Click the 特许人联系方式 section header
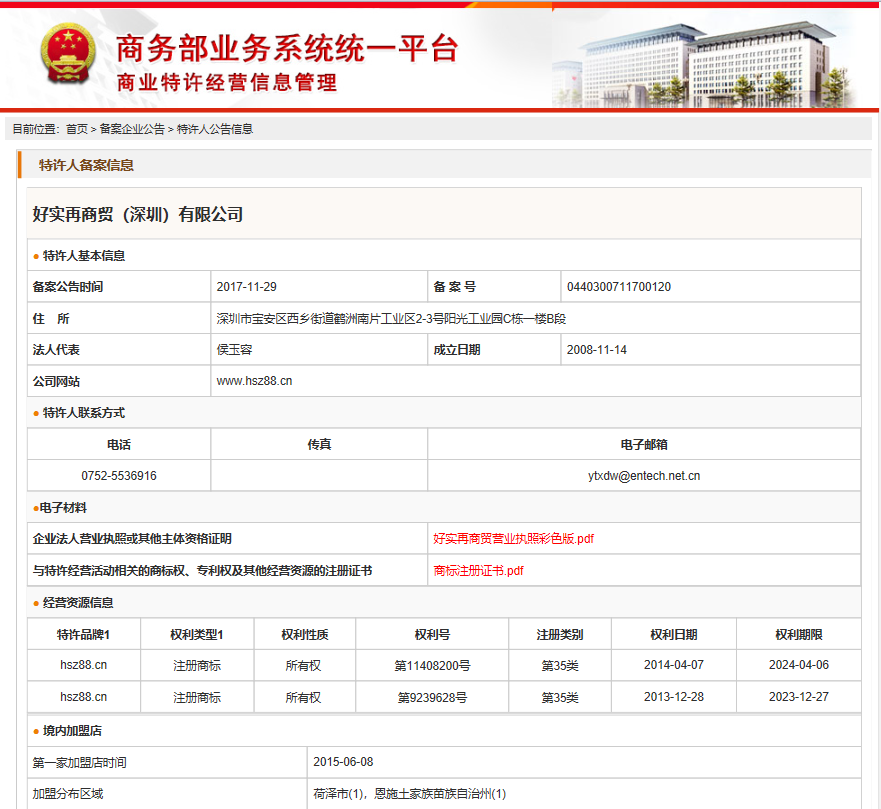The image size is (881, 809). pyautogui.click(x=84, y=413)
